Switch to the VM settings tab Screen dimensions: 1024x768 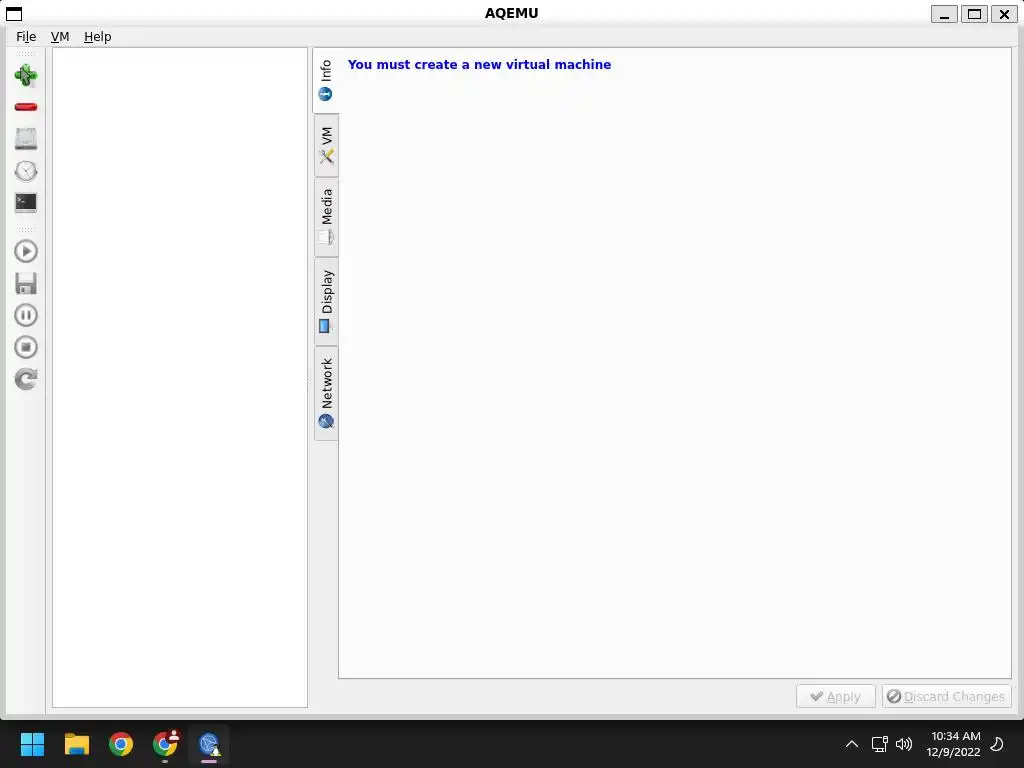click(326, 146)
